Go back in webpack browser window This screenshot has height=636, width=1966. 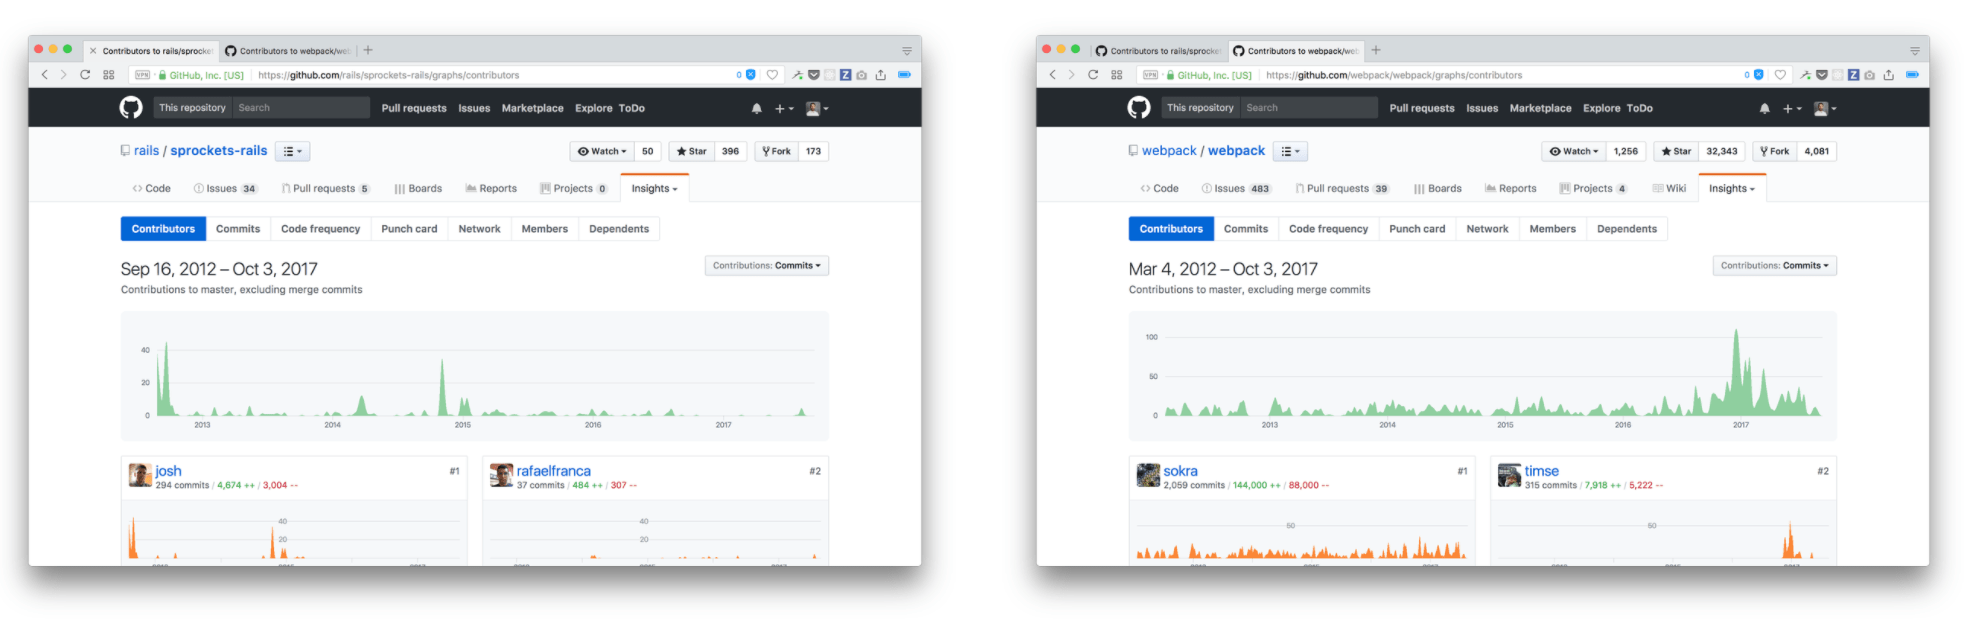pyautogui.click(x=1052, y=75)
